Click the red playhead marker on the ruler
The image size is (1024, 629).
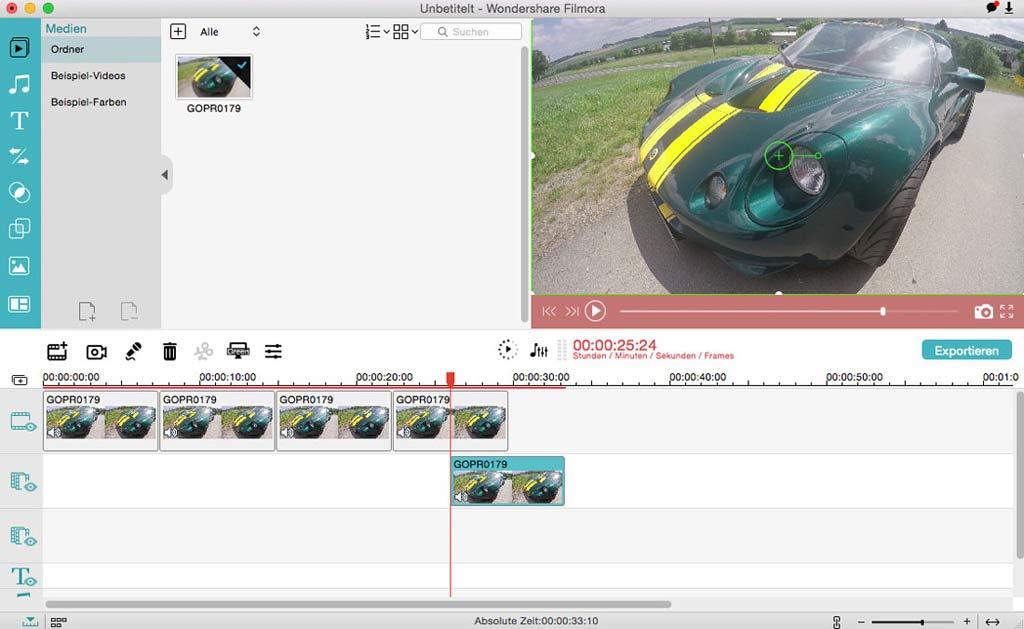[x=450, y=378]
